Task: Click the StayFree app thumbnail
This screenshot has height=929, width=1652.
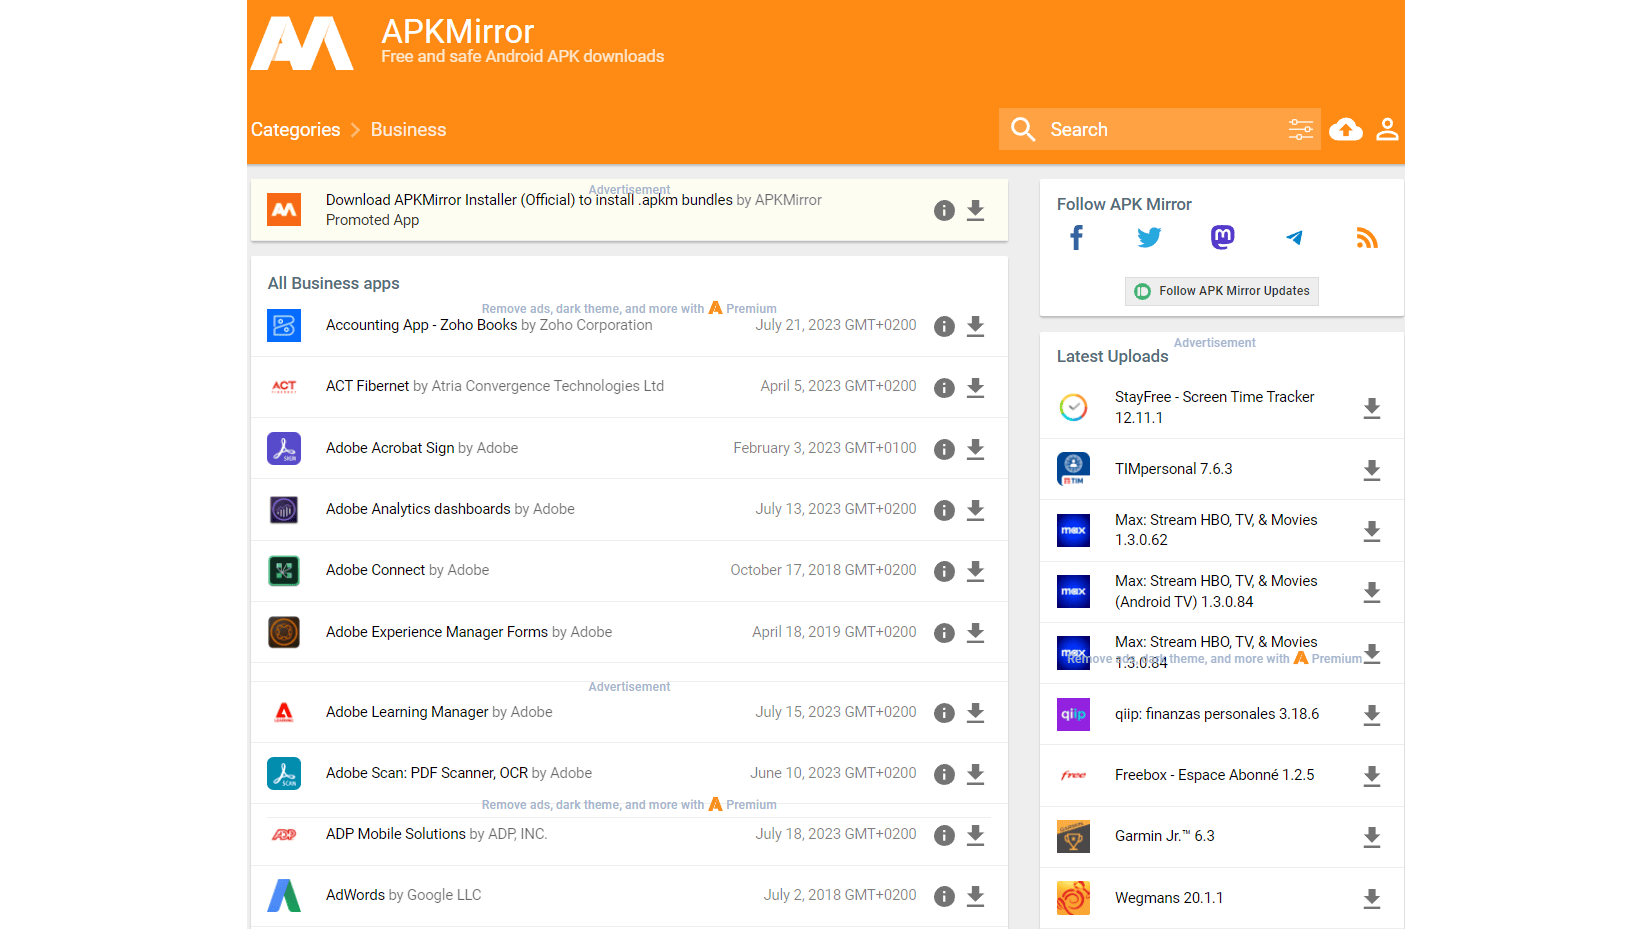Action: 1073,408
